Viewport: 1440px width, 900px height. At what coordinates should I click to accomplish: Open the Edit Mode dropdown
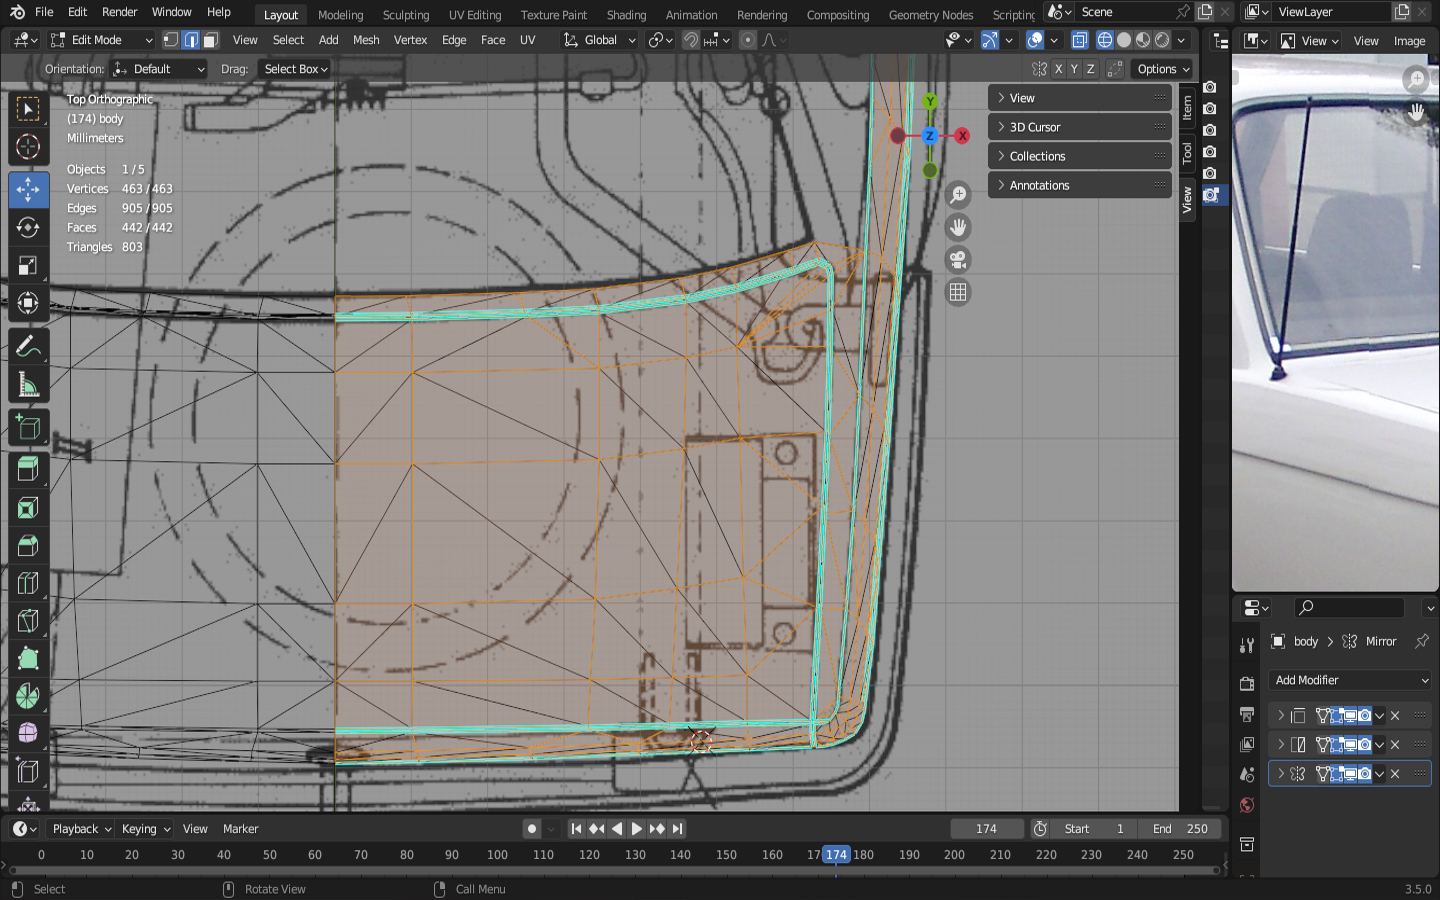[x=101, y=40]
